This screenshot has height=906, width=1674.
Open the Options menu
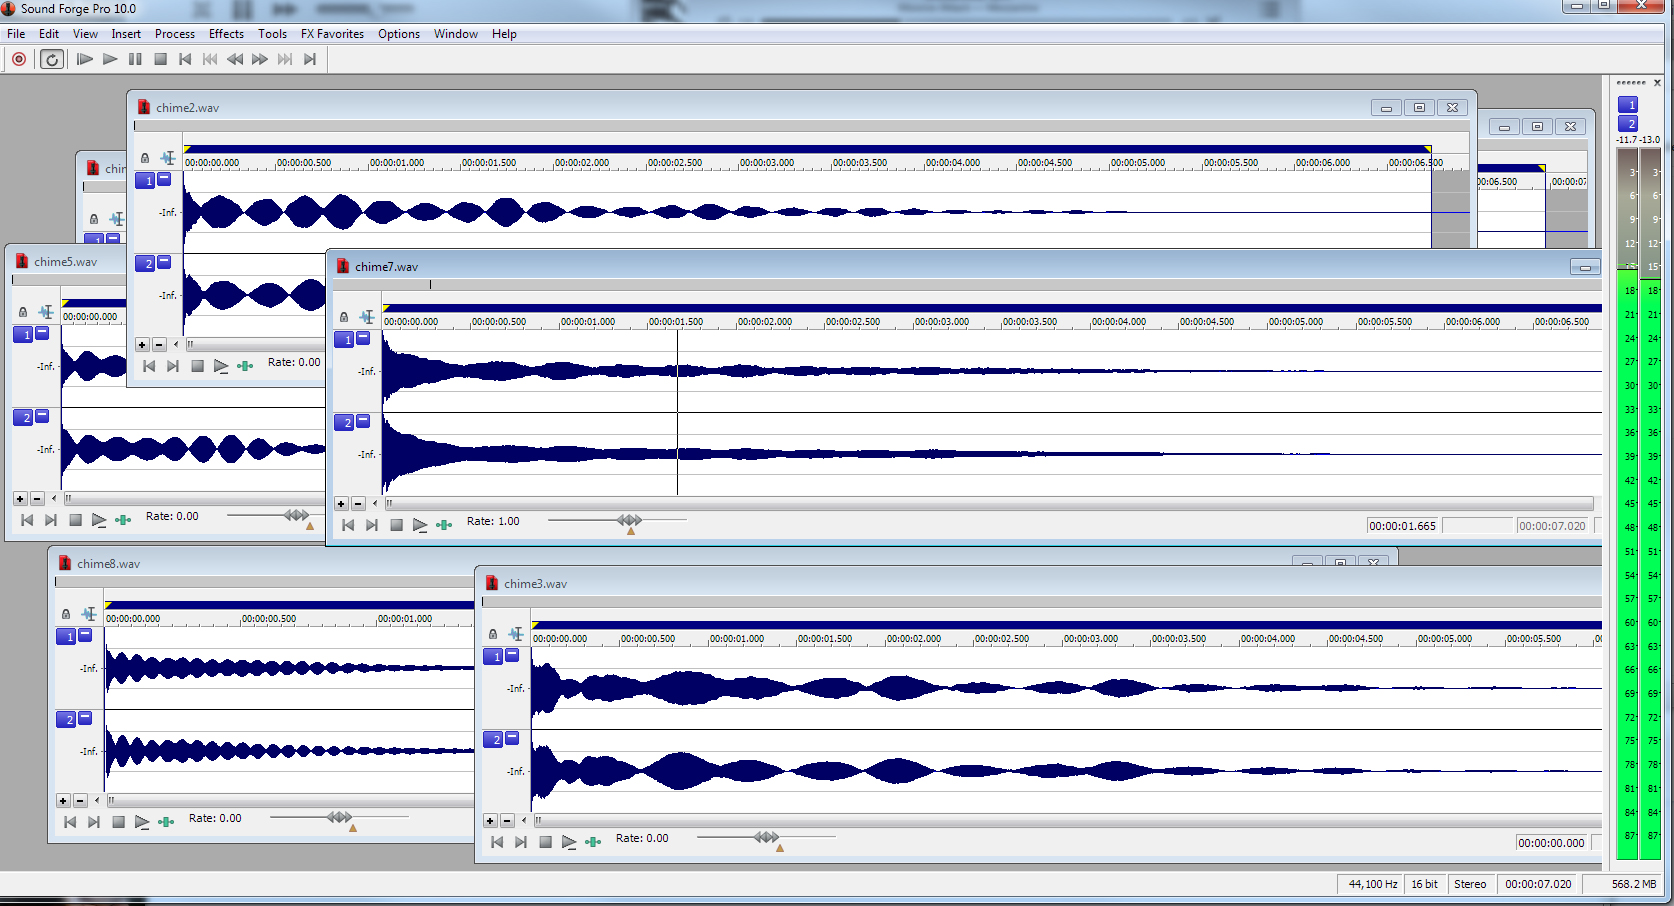point(399,34)
